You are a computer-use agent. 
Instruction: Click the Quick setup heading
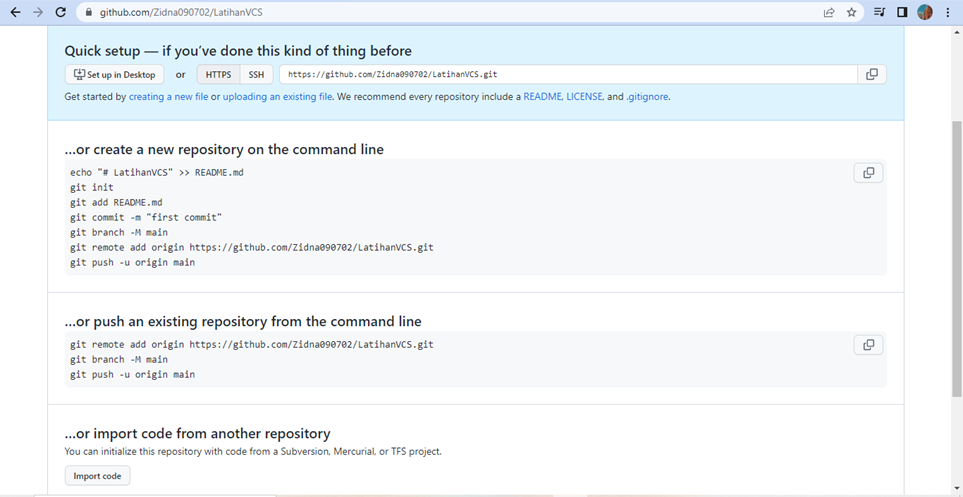pos(238,51)
